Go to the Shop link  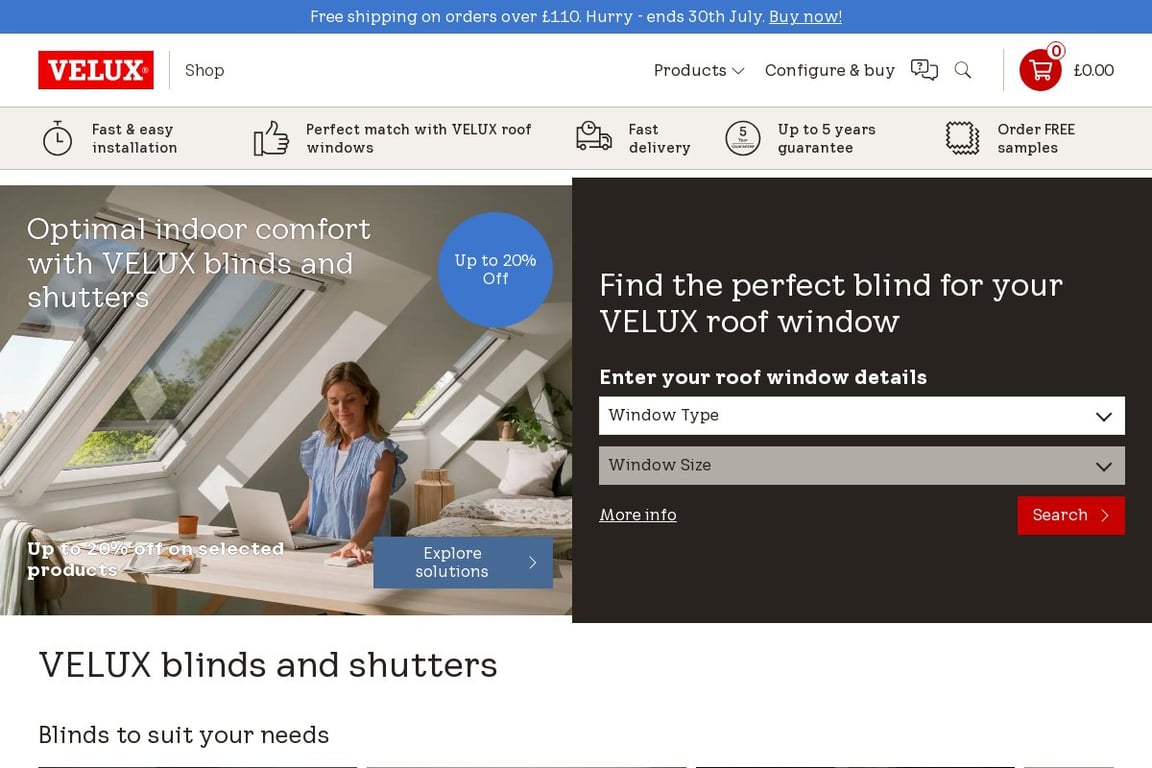[x=204, y=71]
